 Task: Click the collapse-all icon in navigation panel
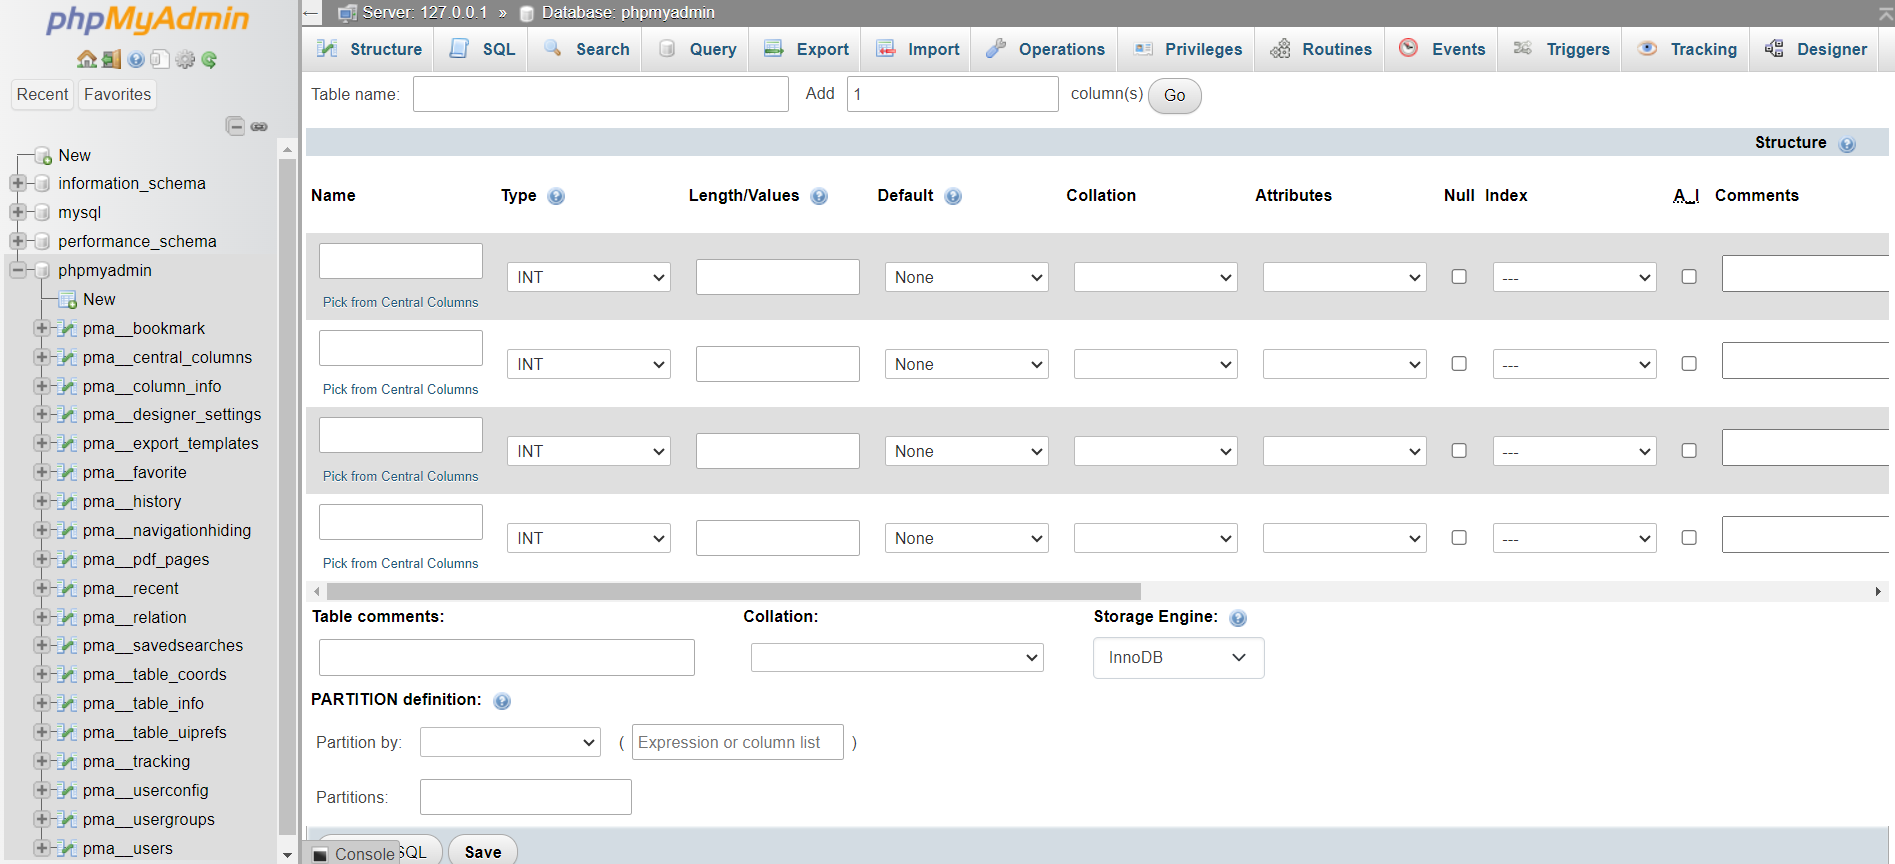click(x=236, y=126)
